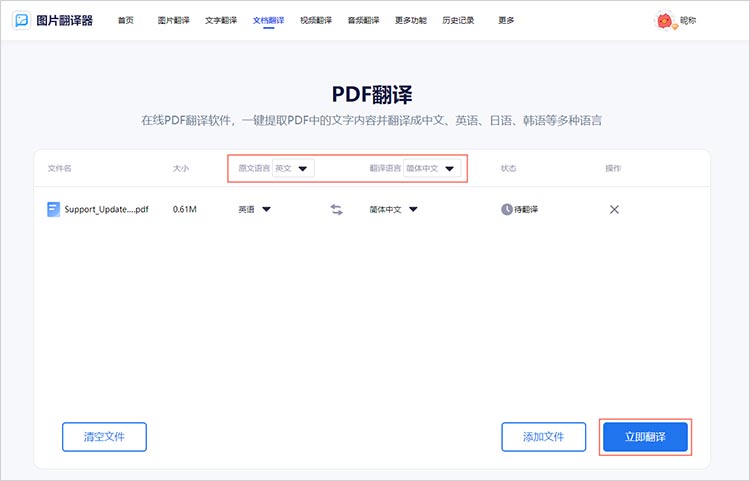Click the clock icon next to 待翻译

[507, 209]
